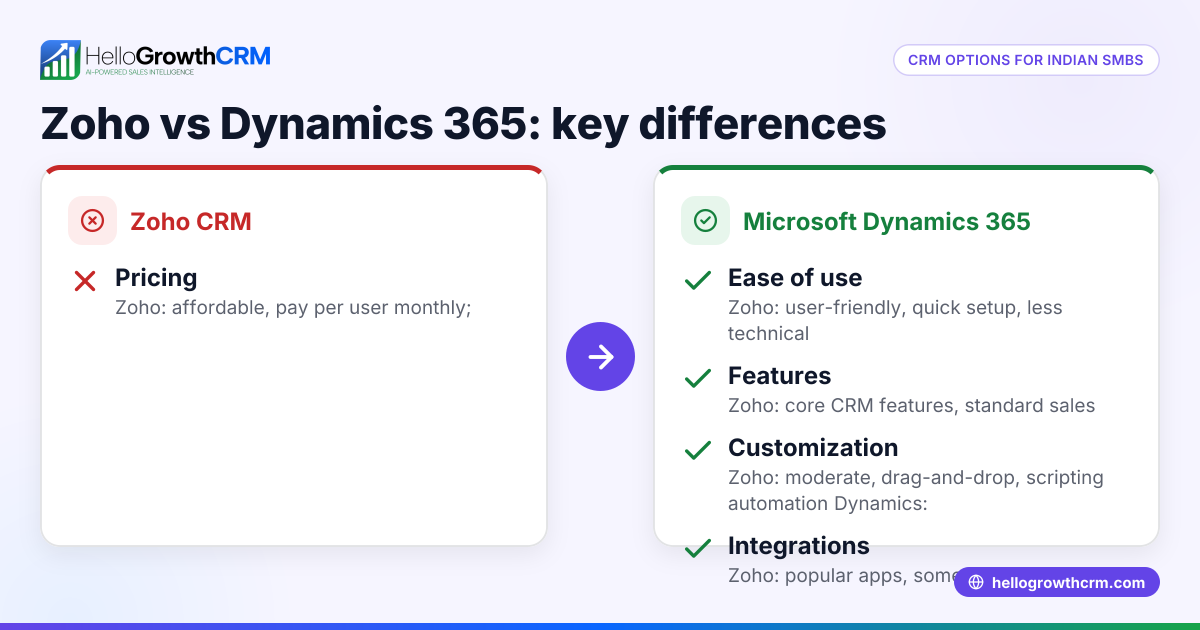Image resolution: width=1200 pixels, height=630 pixels.
Task: Click the headline Zoho vs Dynamics 365: key differences
Action: pyautogui.click(x=463, y=124)
